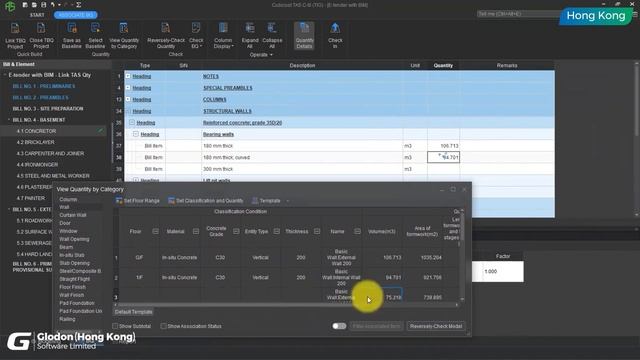Click the first quick access document icon

click(x=25, y=5)
